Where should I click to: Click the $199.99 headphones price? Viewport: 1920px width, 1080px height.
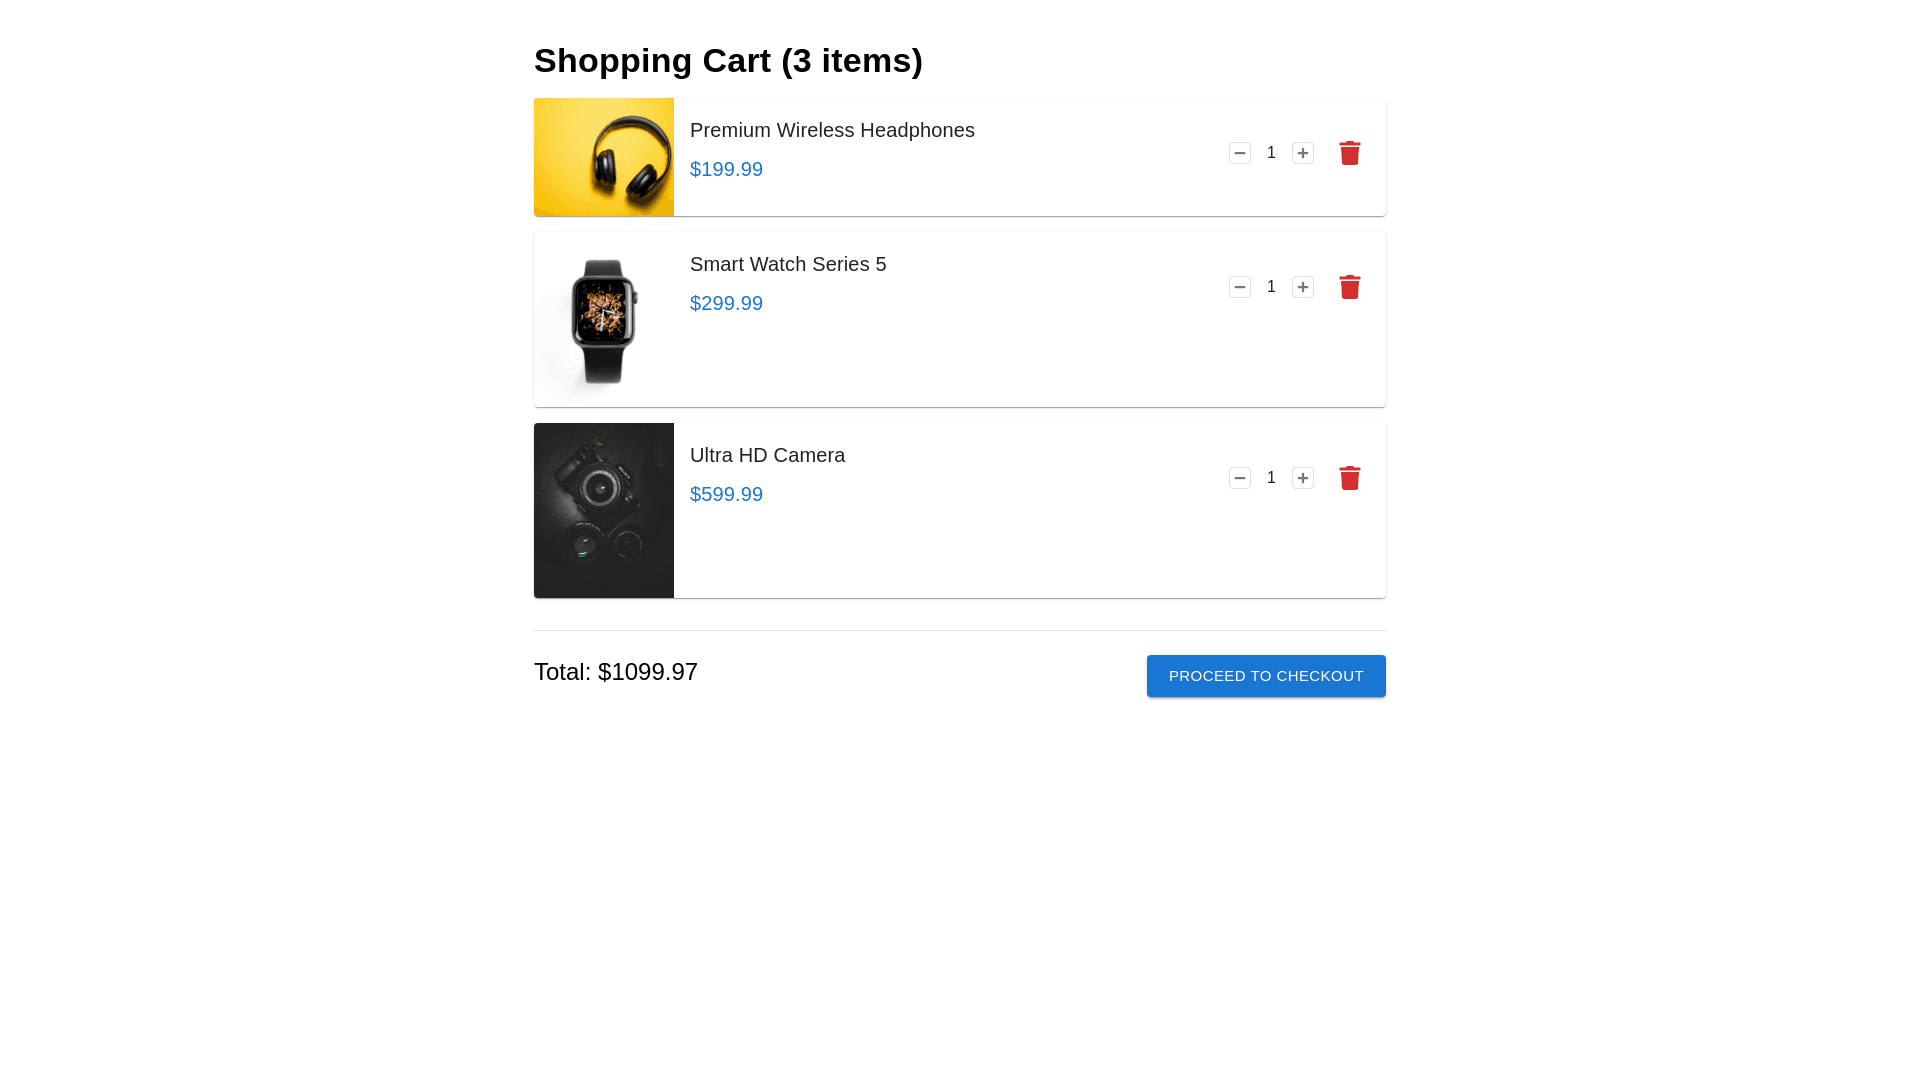coord(726,169)
